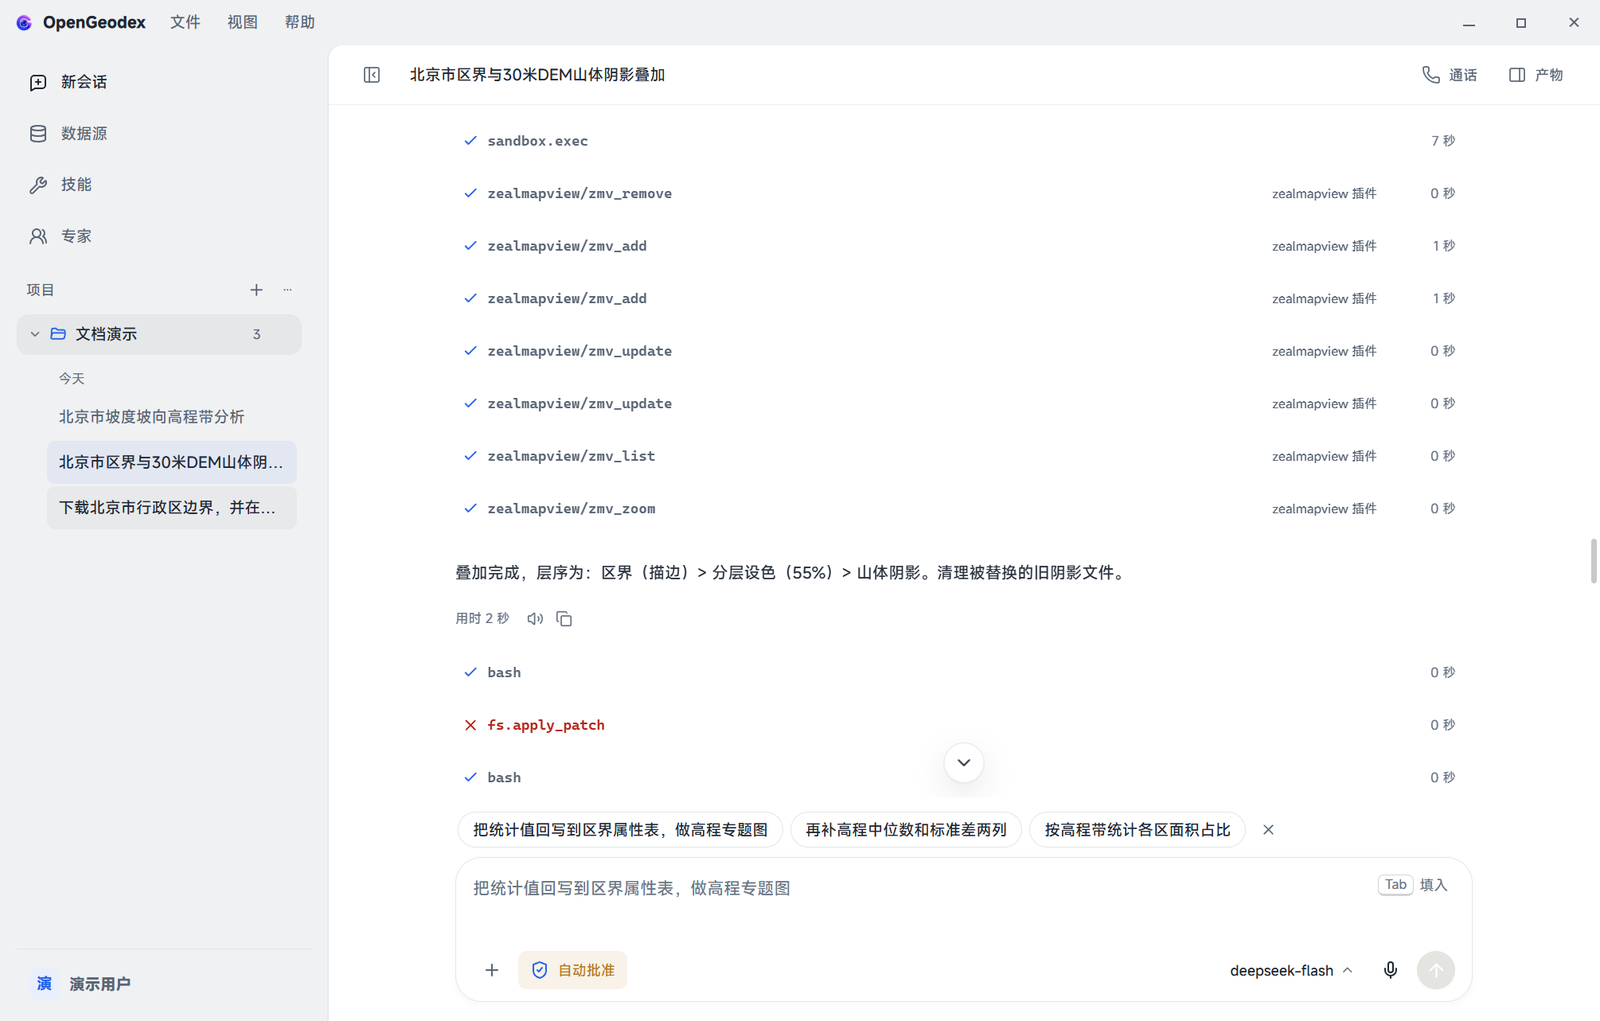Click the checkmark beside zmv_list
Viewport: 1600px width, 1021px height.
point(470,456)
